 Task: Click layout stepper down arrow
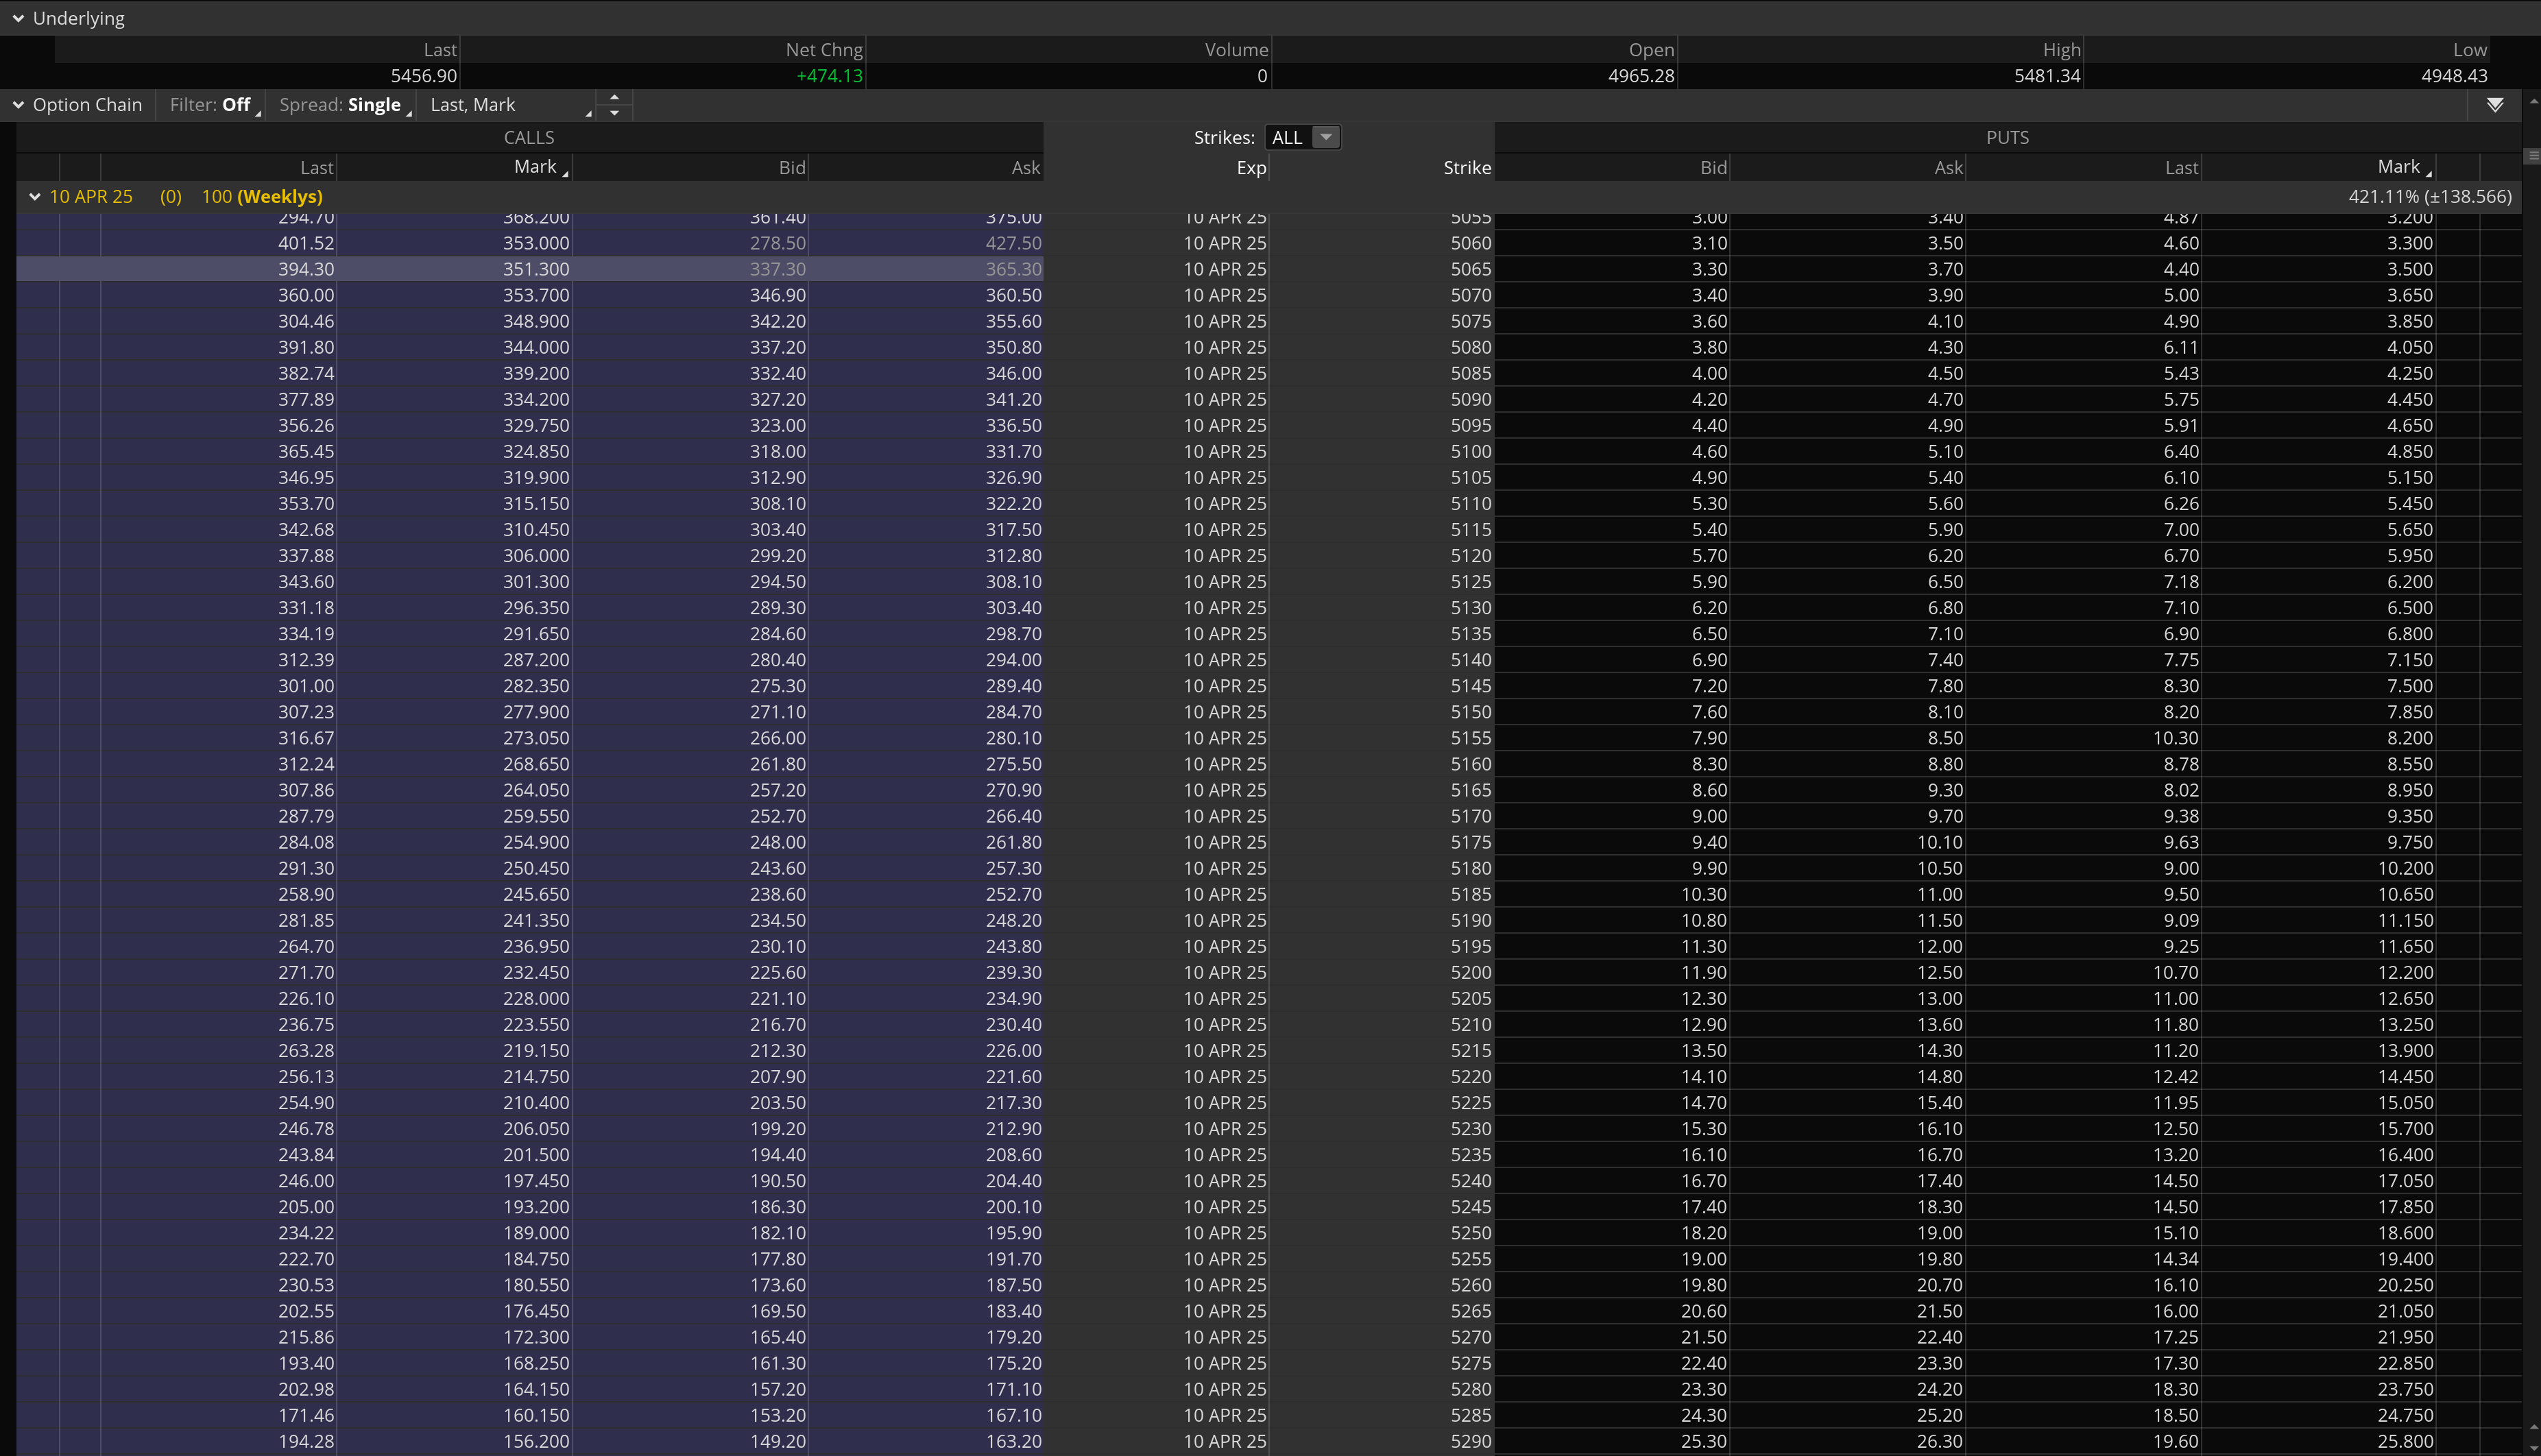(x=614, y=113)
